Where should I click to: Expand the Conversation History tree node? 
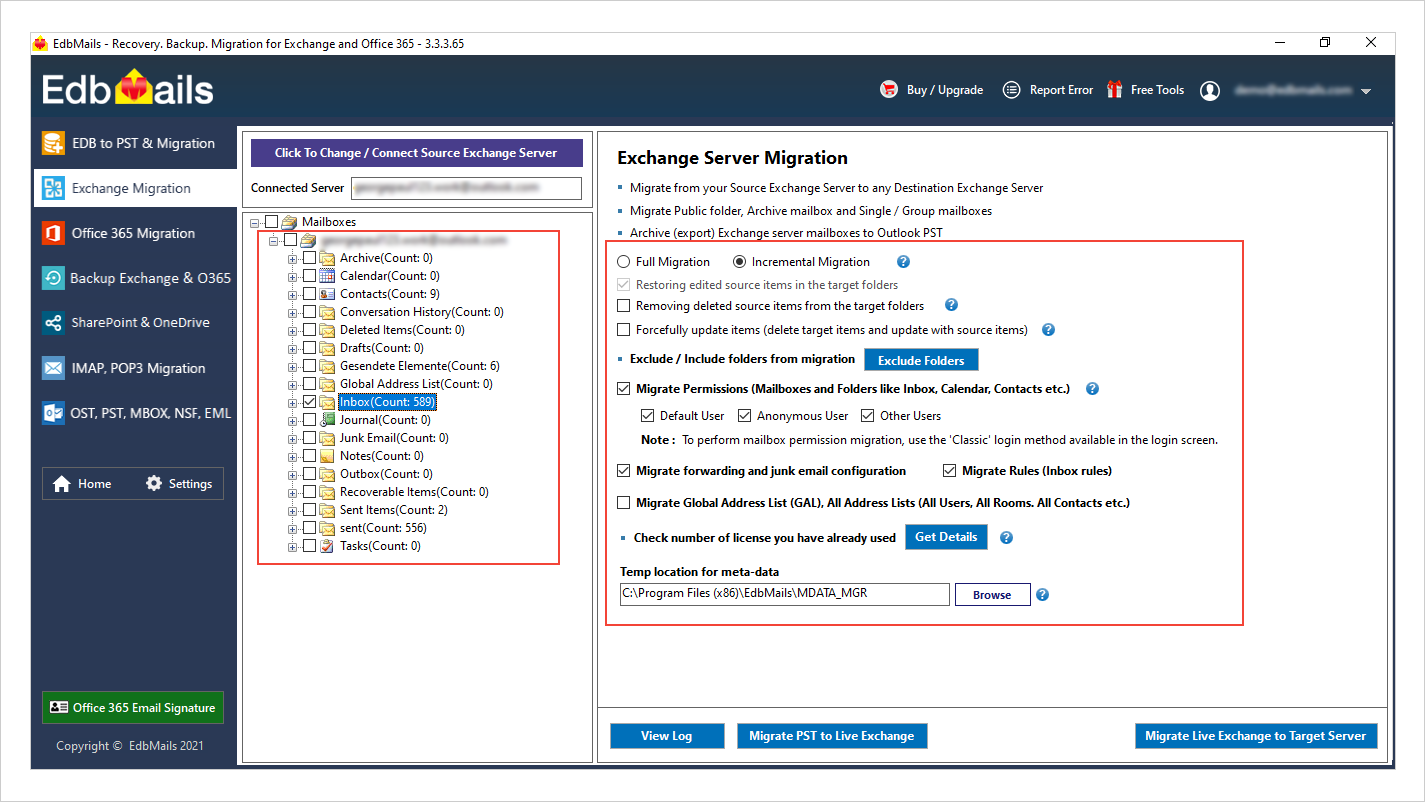point(293,312)
